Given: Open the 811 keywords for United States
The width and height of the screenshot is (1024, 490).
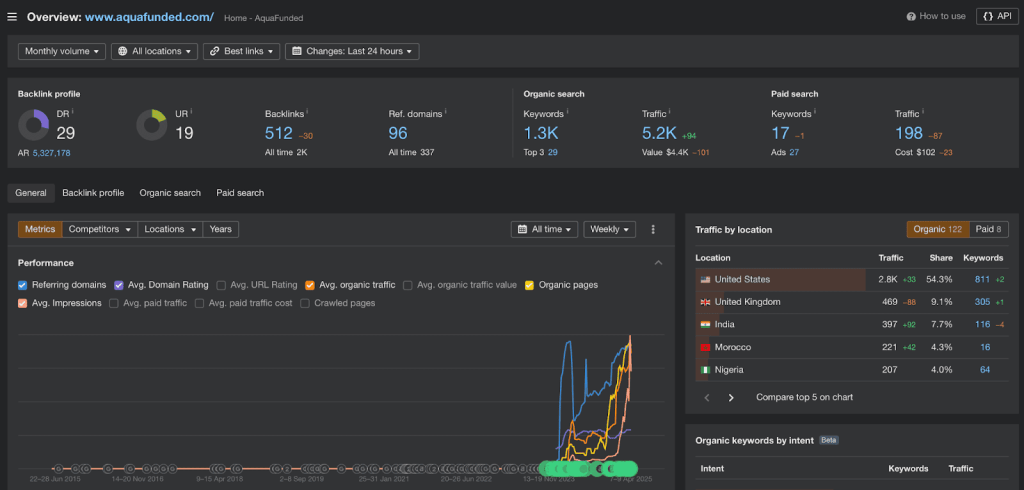Looking at the screenshot, I should [982, 280].
